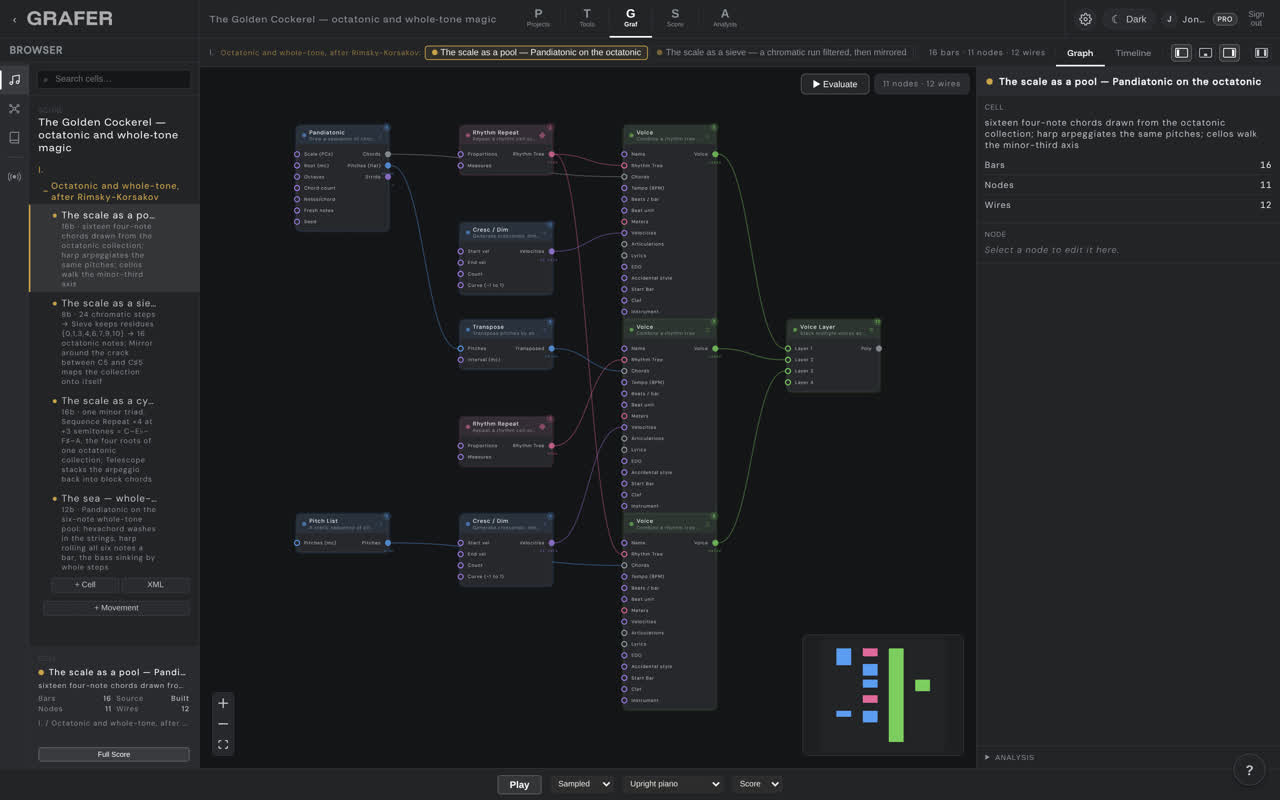Click the graph minimap overview
The image size is (1280, 800).
pyautogui.click(x=883, y=695)
